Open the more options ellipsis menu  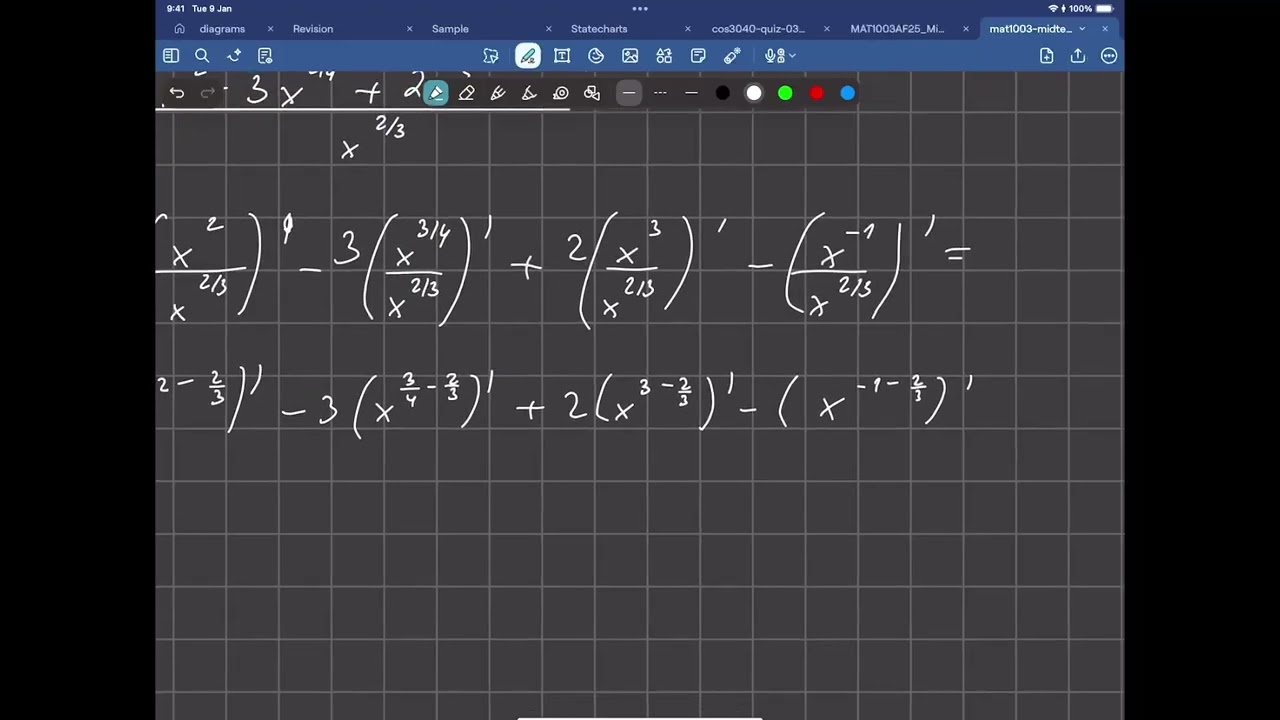[x=1109, y=56]
